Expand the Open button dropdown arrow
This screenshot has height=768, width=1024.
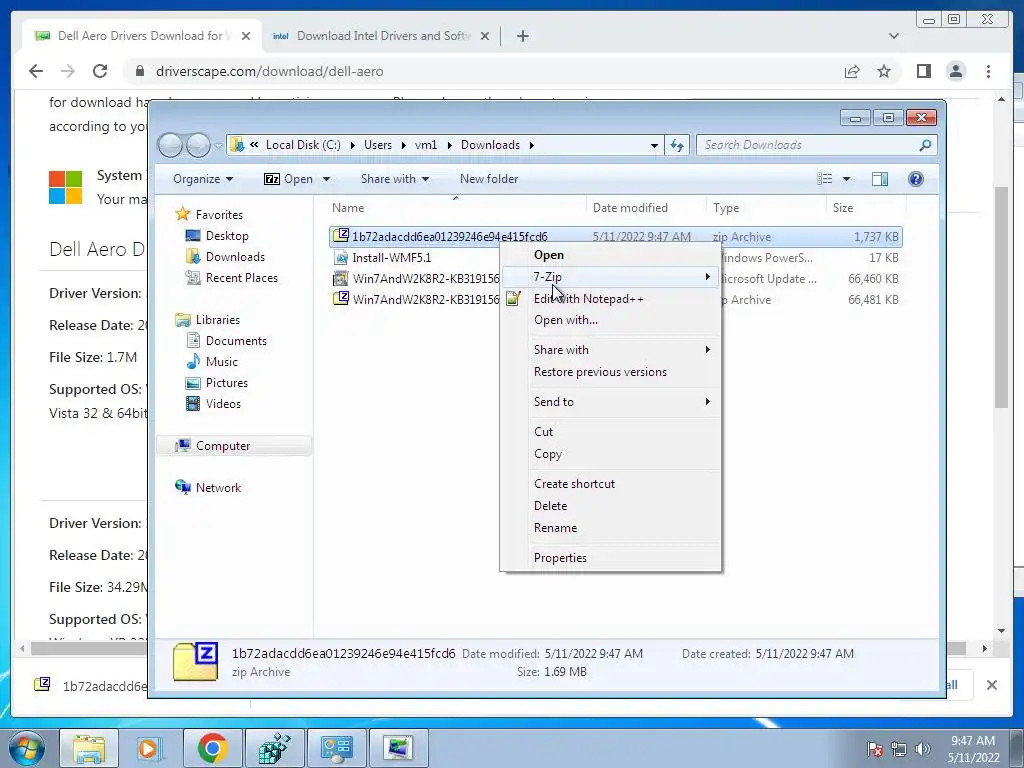[326, 179]
